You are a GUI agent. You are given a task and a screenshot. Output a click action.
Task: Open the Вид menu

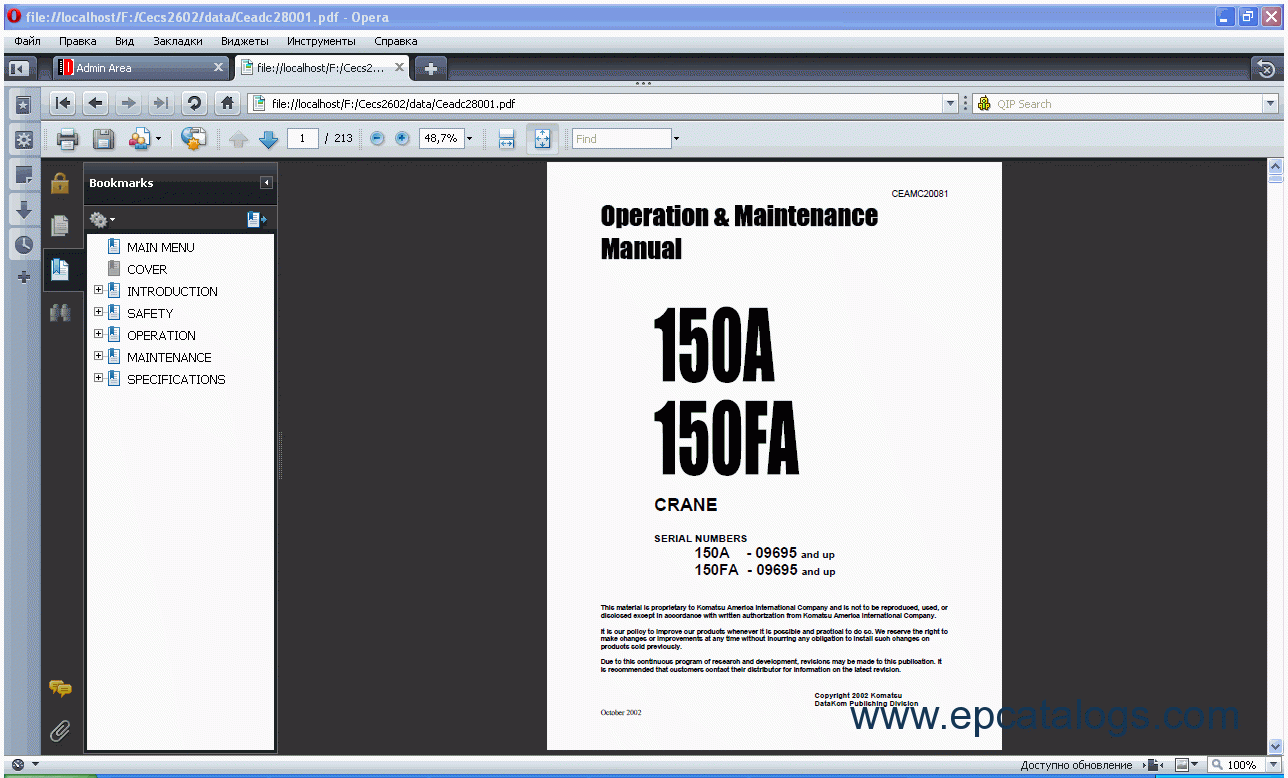(124, 41)
